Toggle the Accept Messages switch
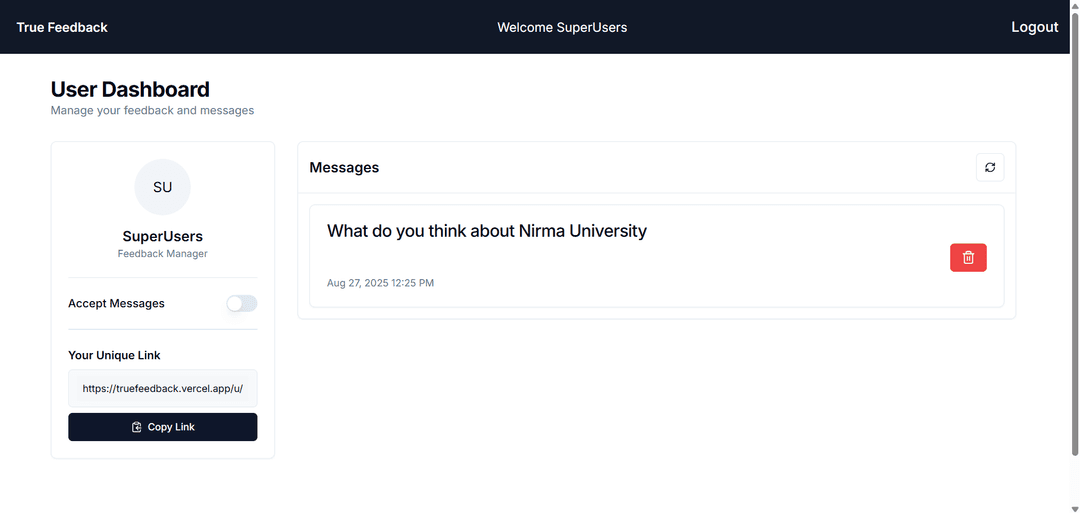 (x=241, y=303)
